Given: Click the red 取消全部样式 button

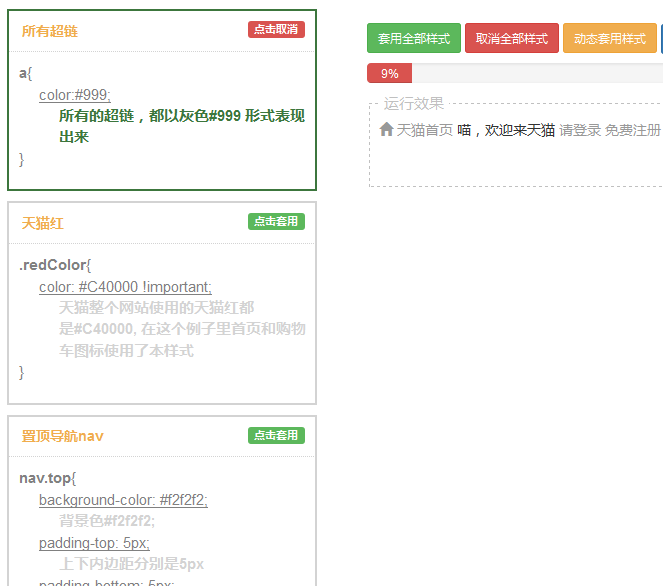Looking at the screenshot, I should click(x=512, y=38).
